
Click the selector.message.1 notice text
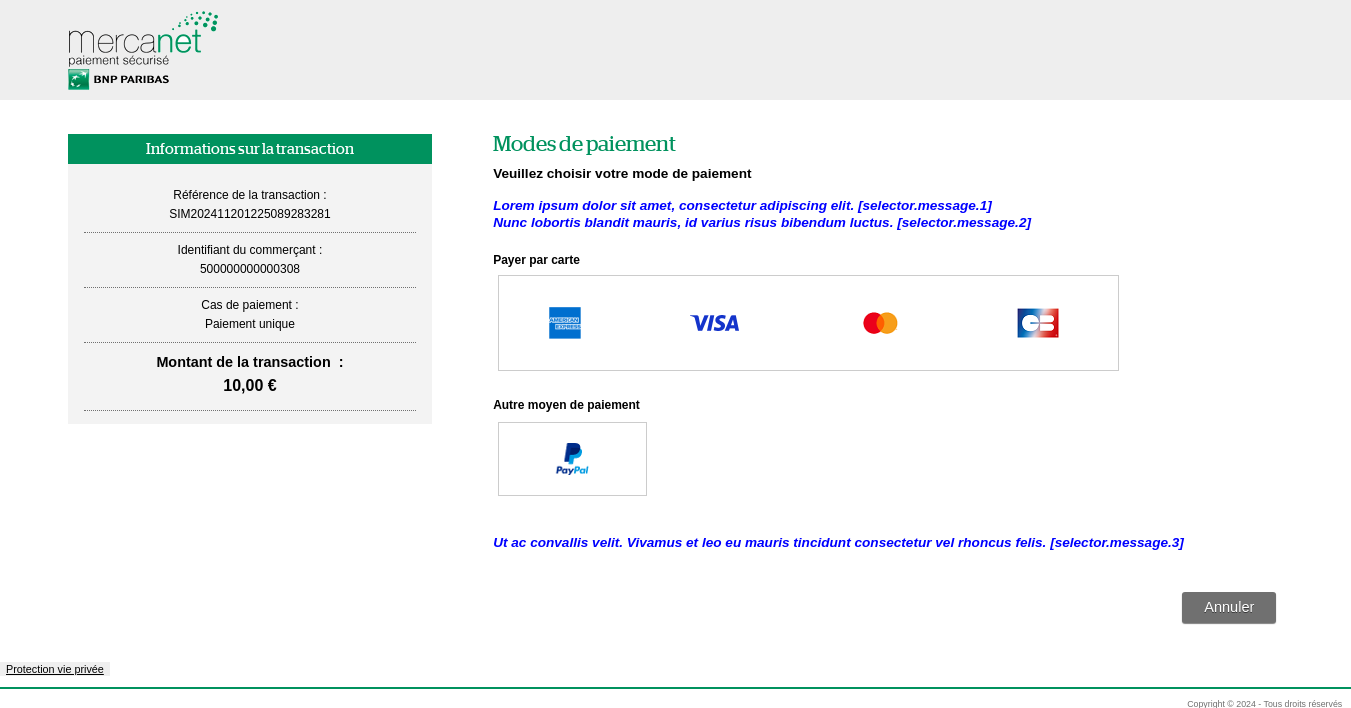click(x=742, y=205)
